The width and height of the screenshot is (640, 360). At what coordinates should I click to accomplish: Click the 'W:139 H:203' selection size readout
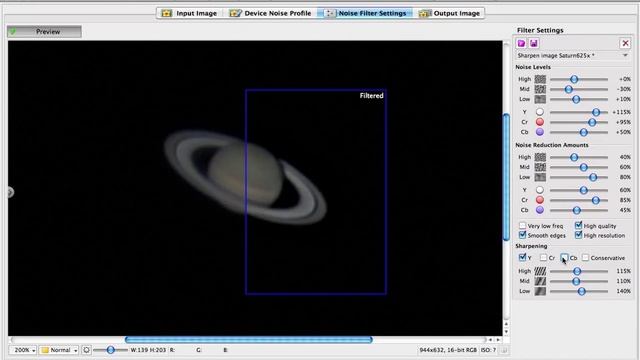tap(148, 350)
